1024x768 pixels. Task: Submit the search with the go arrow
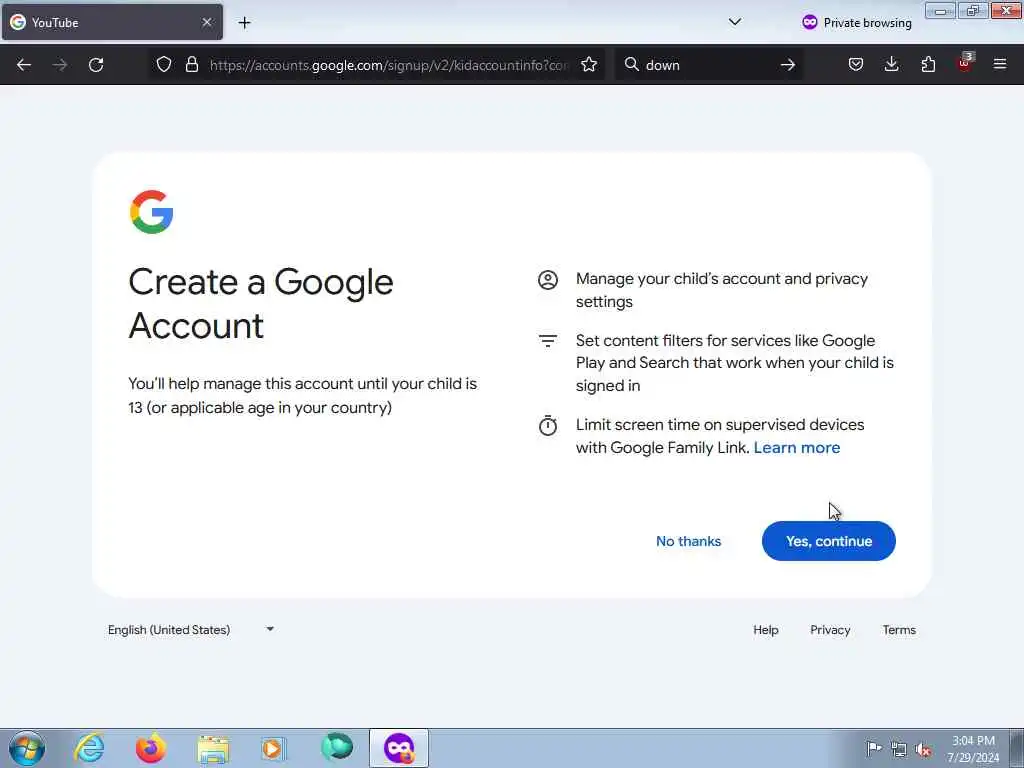[788, 65]
